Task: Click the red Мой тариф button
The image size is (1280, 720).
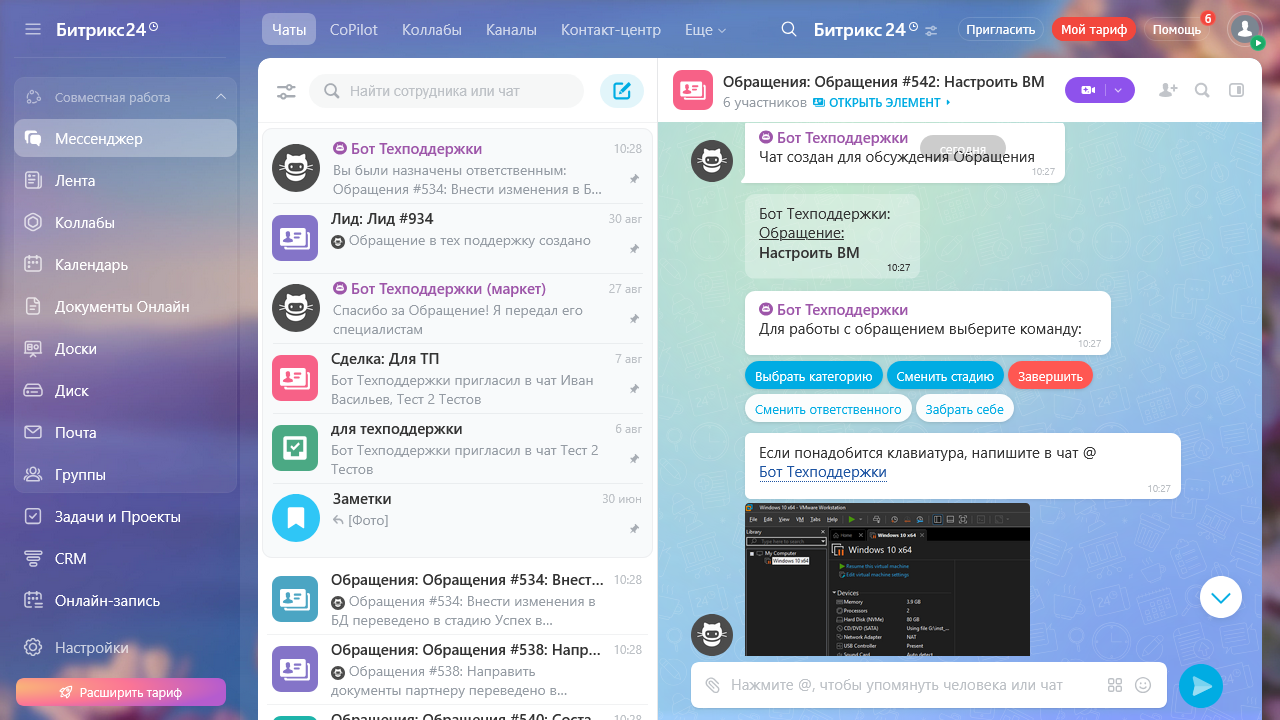Action: pos(1094,30)
